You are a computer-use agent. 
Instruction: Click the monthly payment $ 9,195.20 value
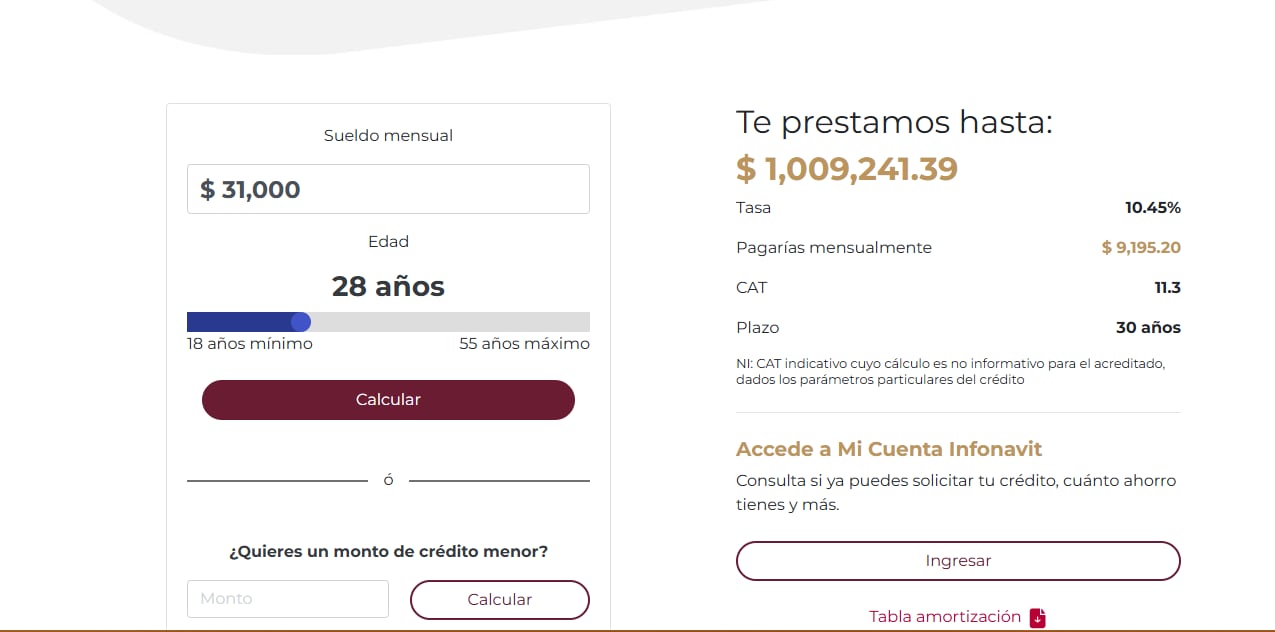(1140, 247)
